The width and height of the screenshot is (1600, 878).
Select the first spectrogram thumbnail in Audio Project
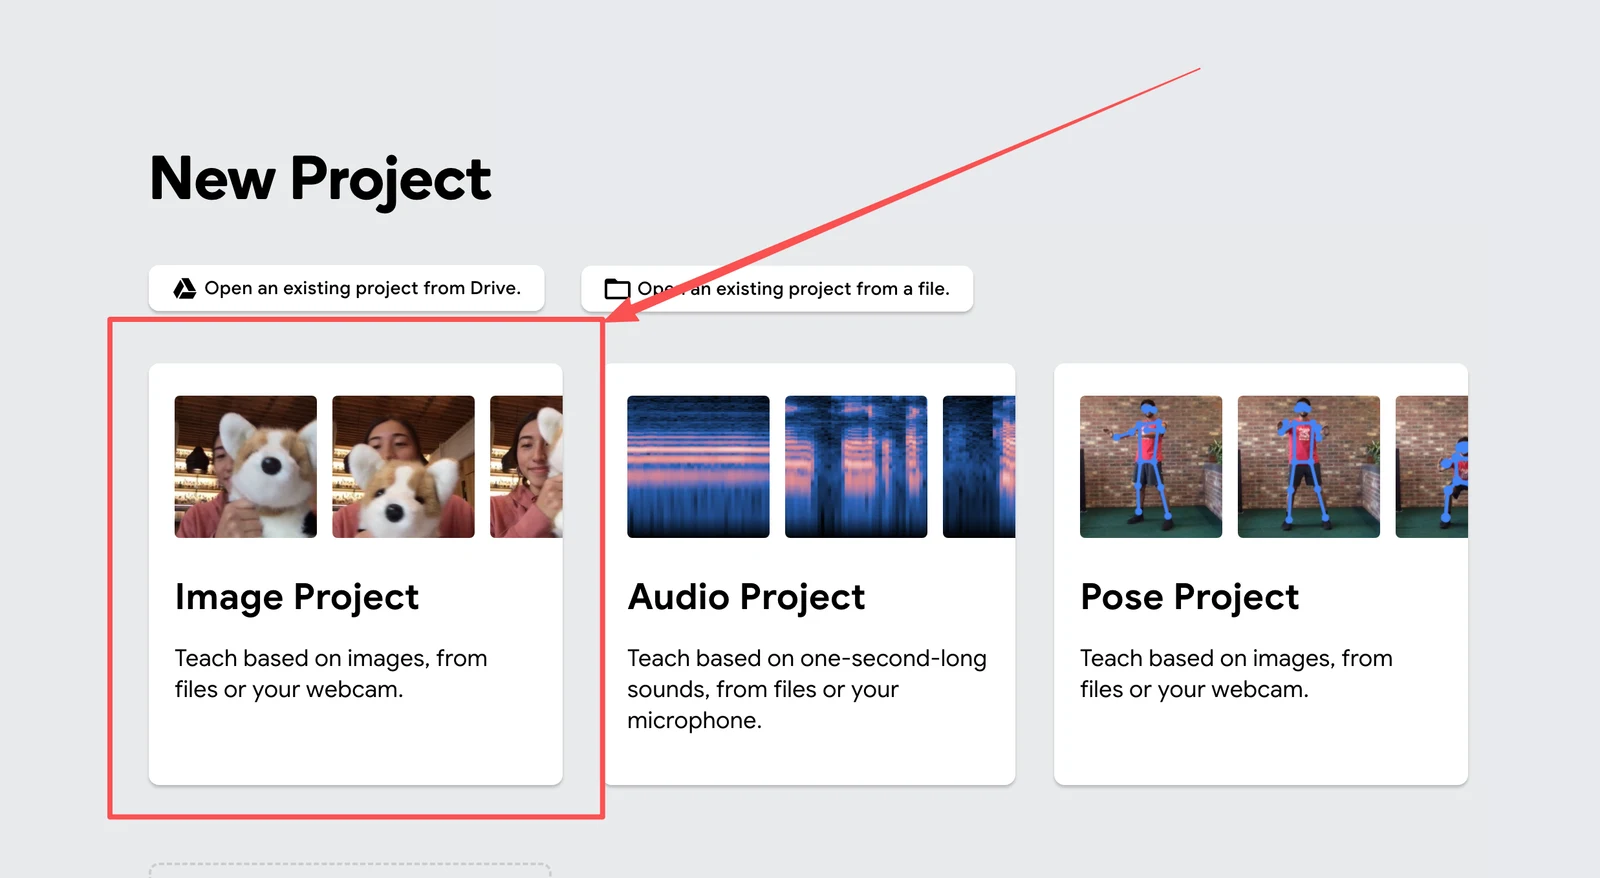point(698,467)
